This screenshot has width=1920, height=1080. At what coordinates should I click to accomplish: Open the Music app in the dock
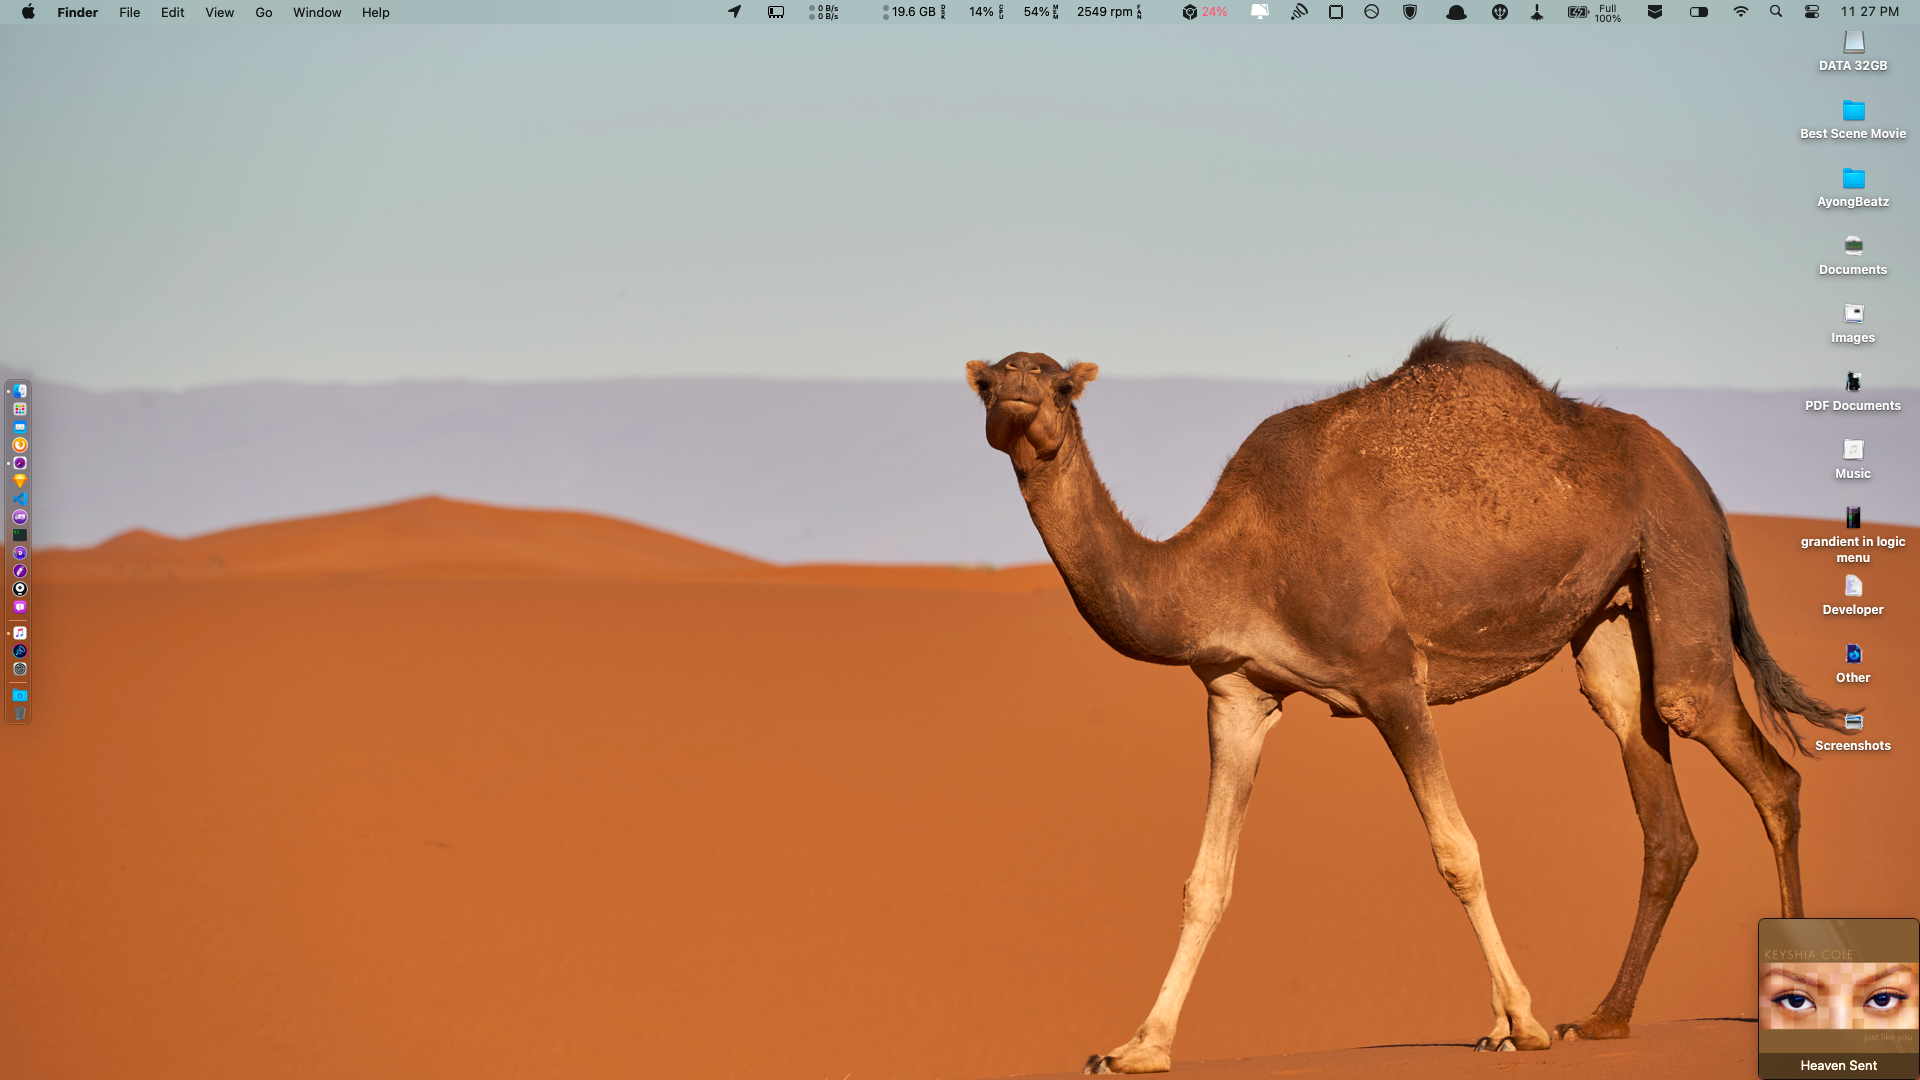coord(20,633)
